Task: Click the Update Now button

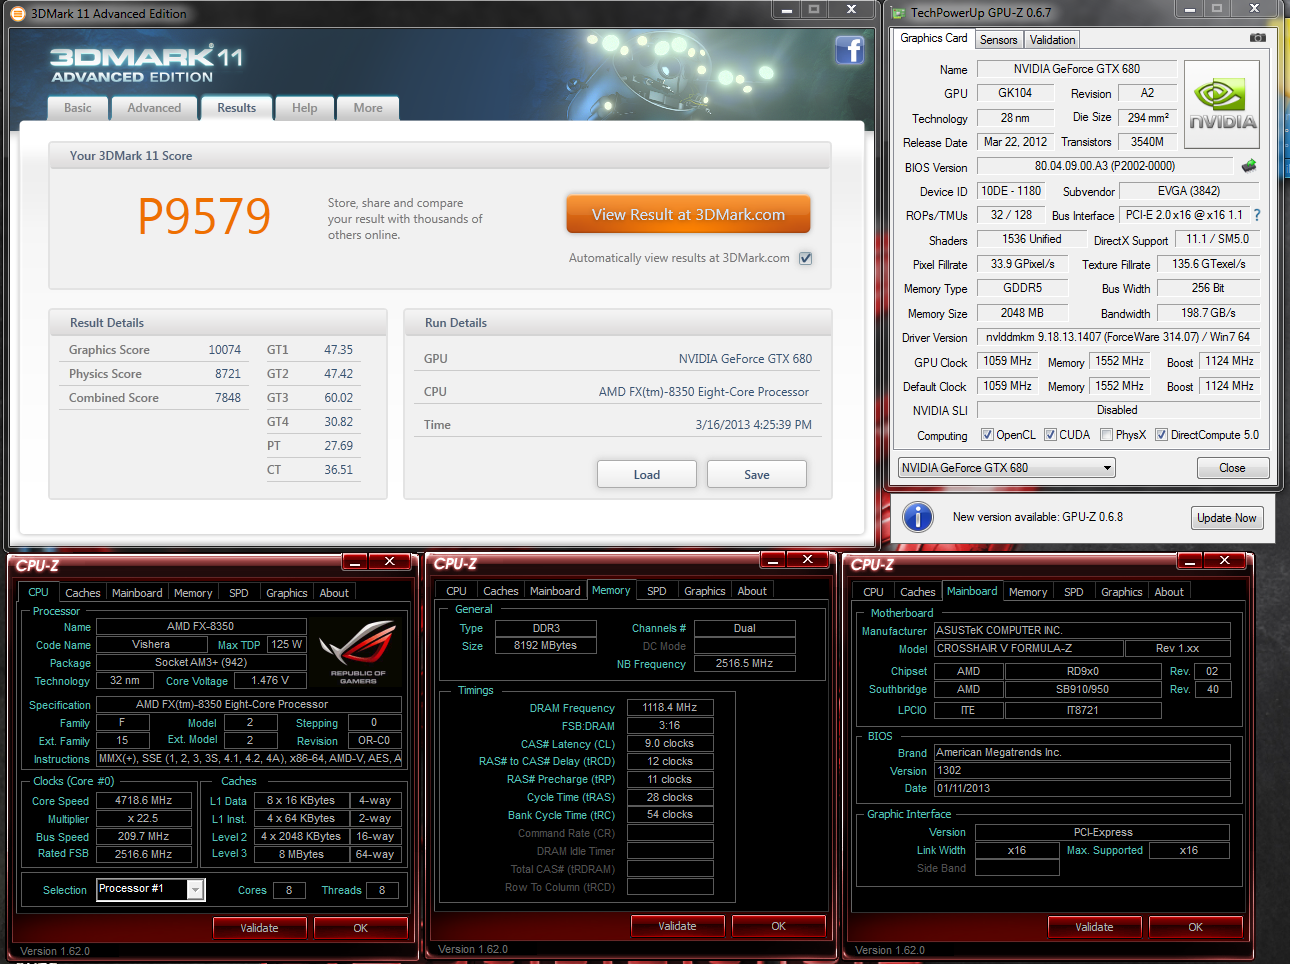Action: pos(1226,518)
